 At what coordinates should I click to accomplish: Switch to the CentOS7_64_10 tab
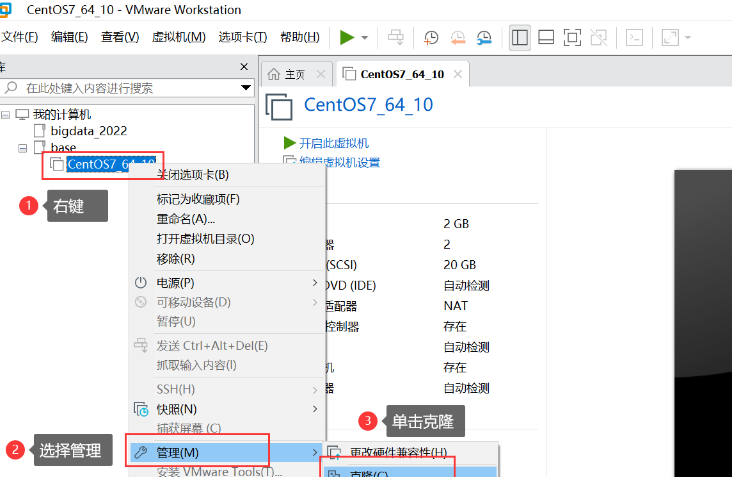tap(402, 74)
